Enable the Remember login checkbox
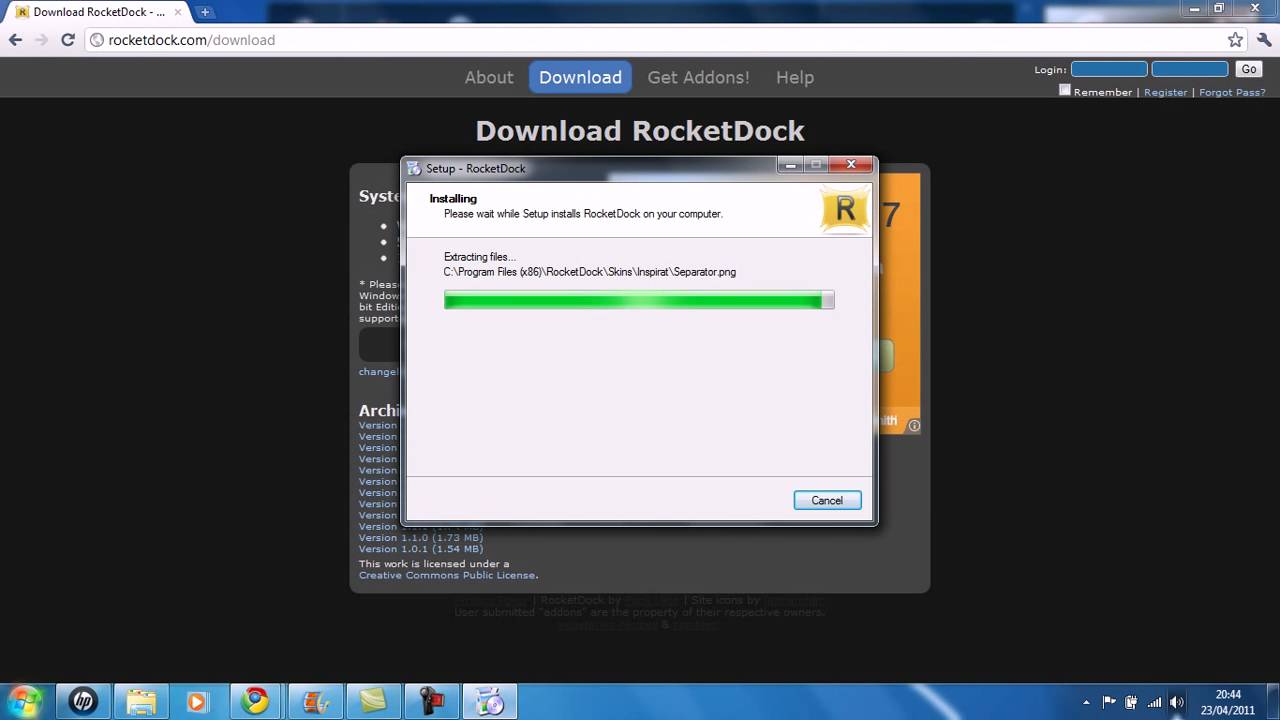Viewport: 1280px width, 720px height. coord(1065,90)
